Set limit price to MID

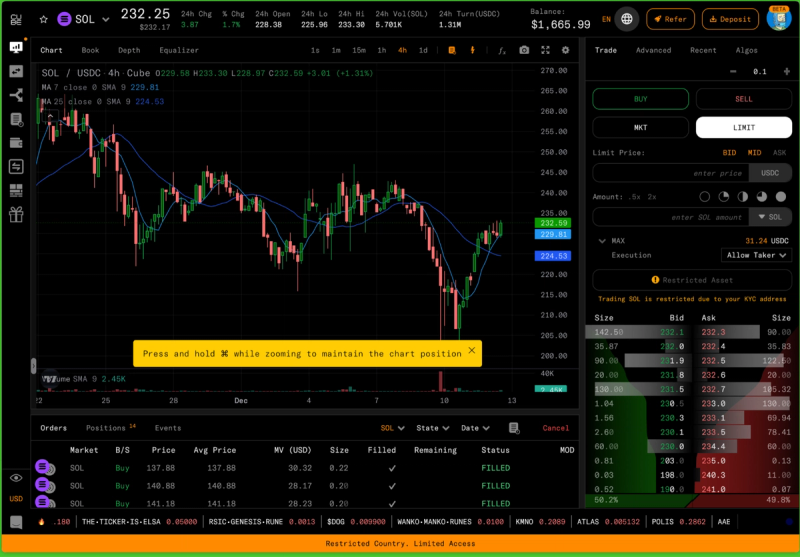coord(755,153)
